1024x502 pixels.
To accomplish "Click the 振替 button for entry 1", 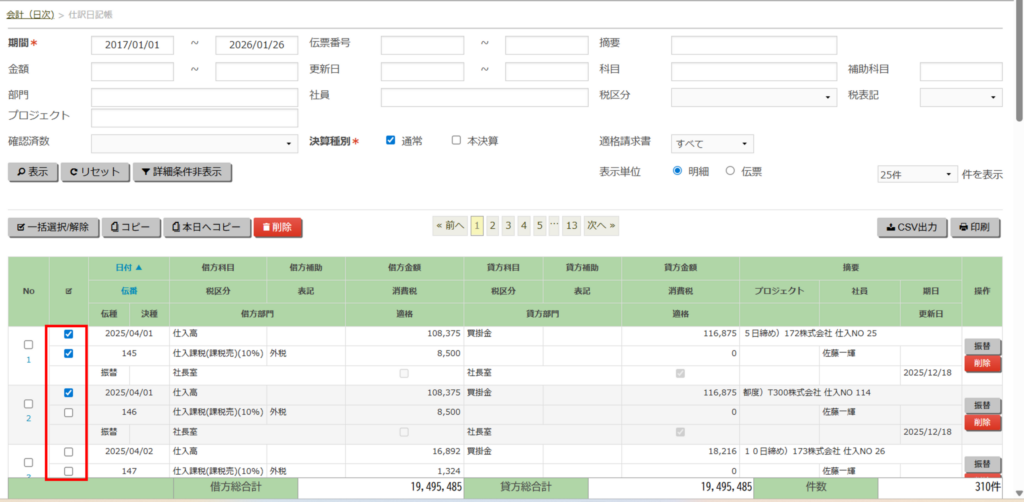I will click(982, 346).
